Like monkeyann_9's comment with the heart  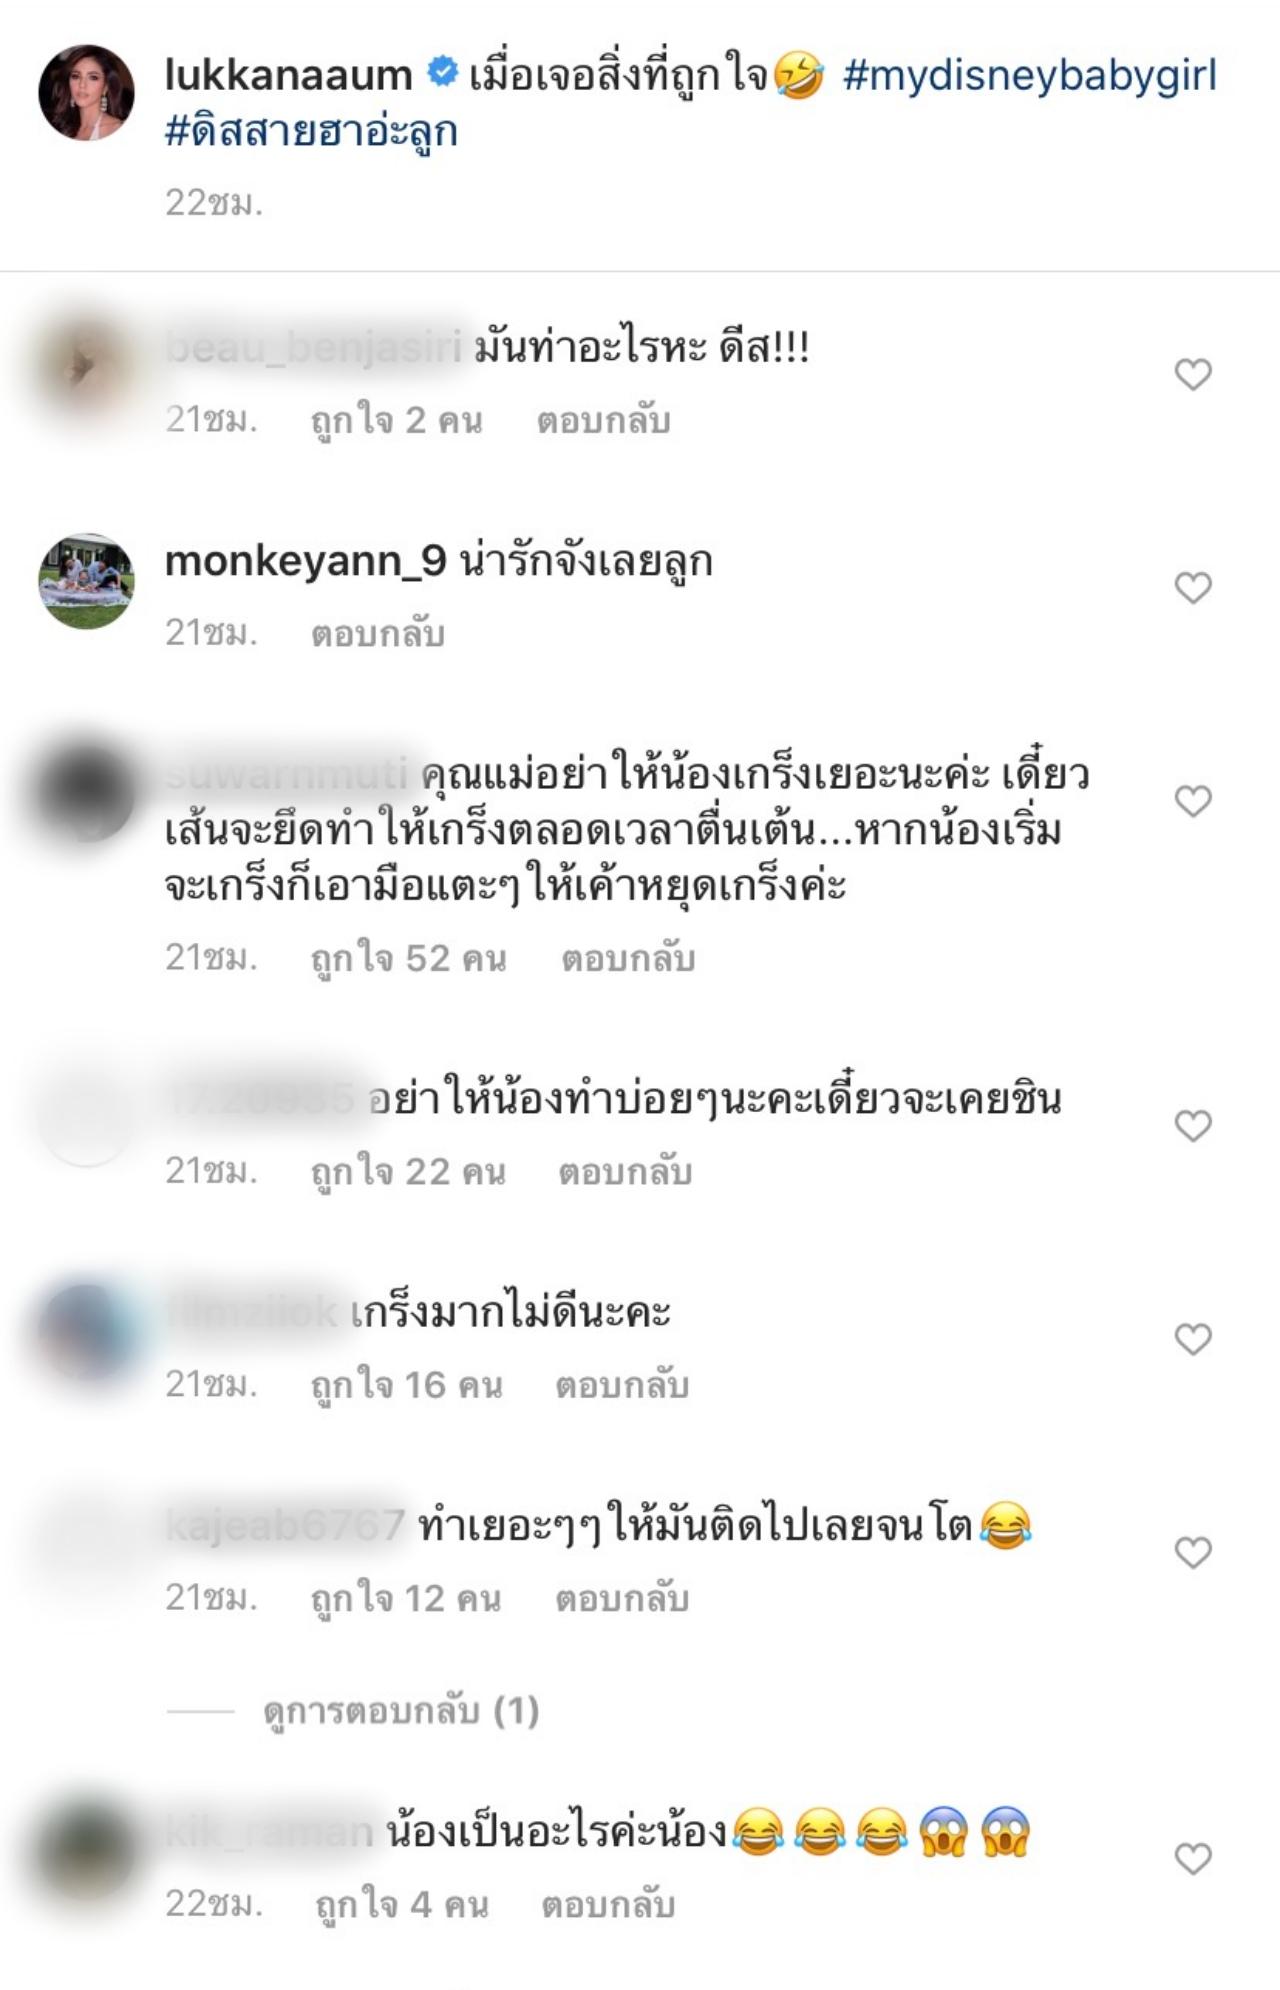[x=1193, y=588]
